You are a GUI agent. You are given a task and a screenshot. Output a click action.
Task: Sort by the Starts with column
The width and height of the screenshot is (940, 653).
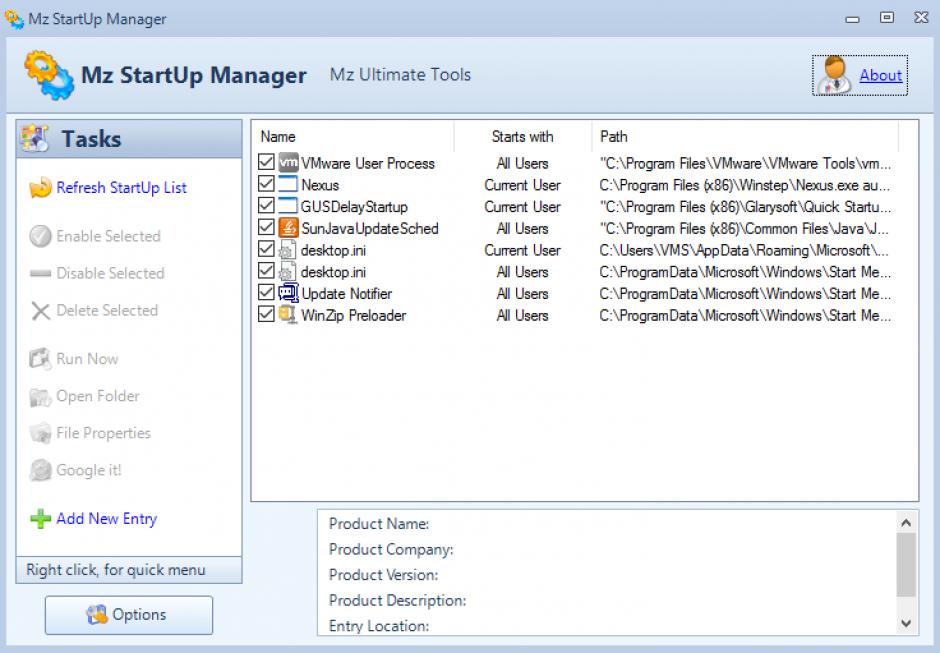[x=523, y=137]
